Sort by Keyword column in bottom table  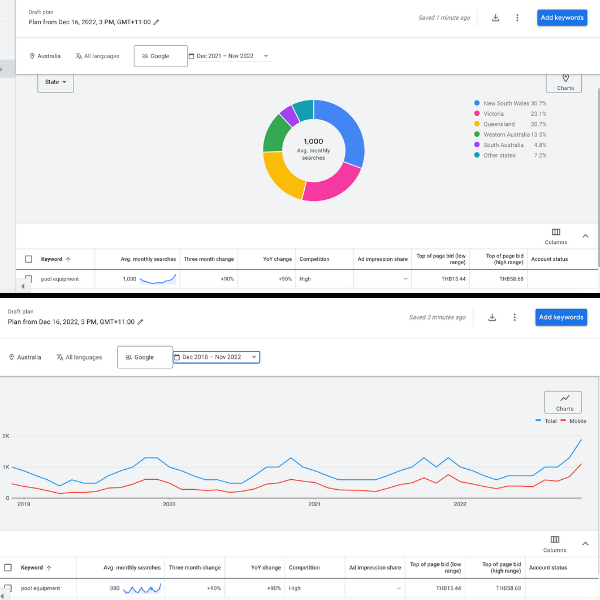[36, 567]
